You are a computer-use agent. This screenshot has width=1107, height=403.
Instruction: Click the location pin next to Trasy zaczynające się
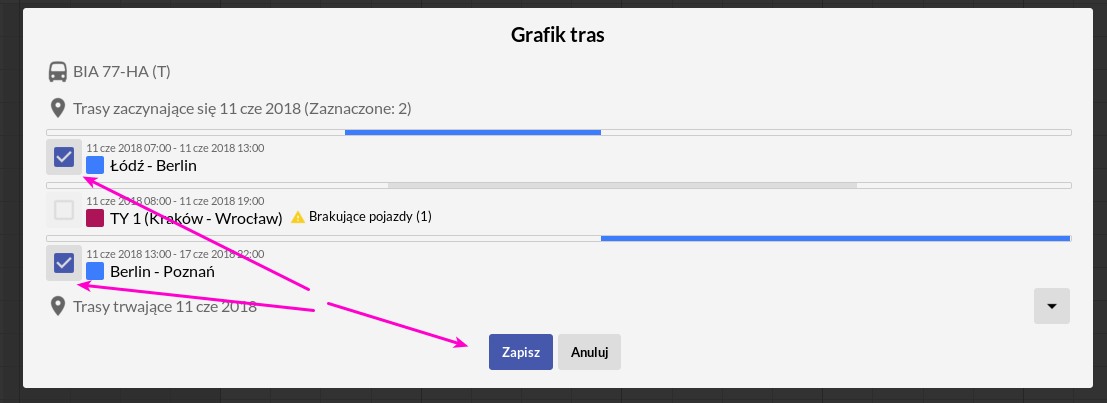tap(57, 109)
